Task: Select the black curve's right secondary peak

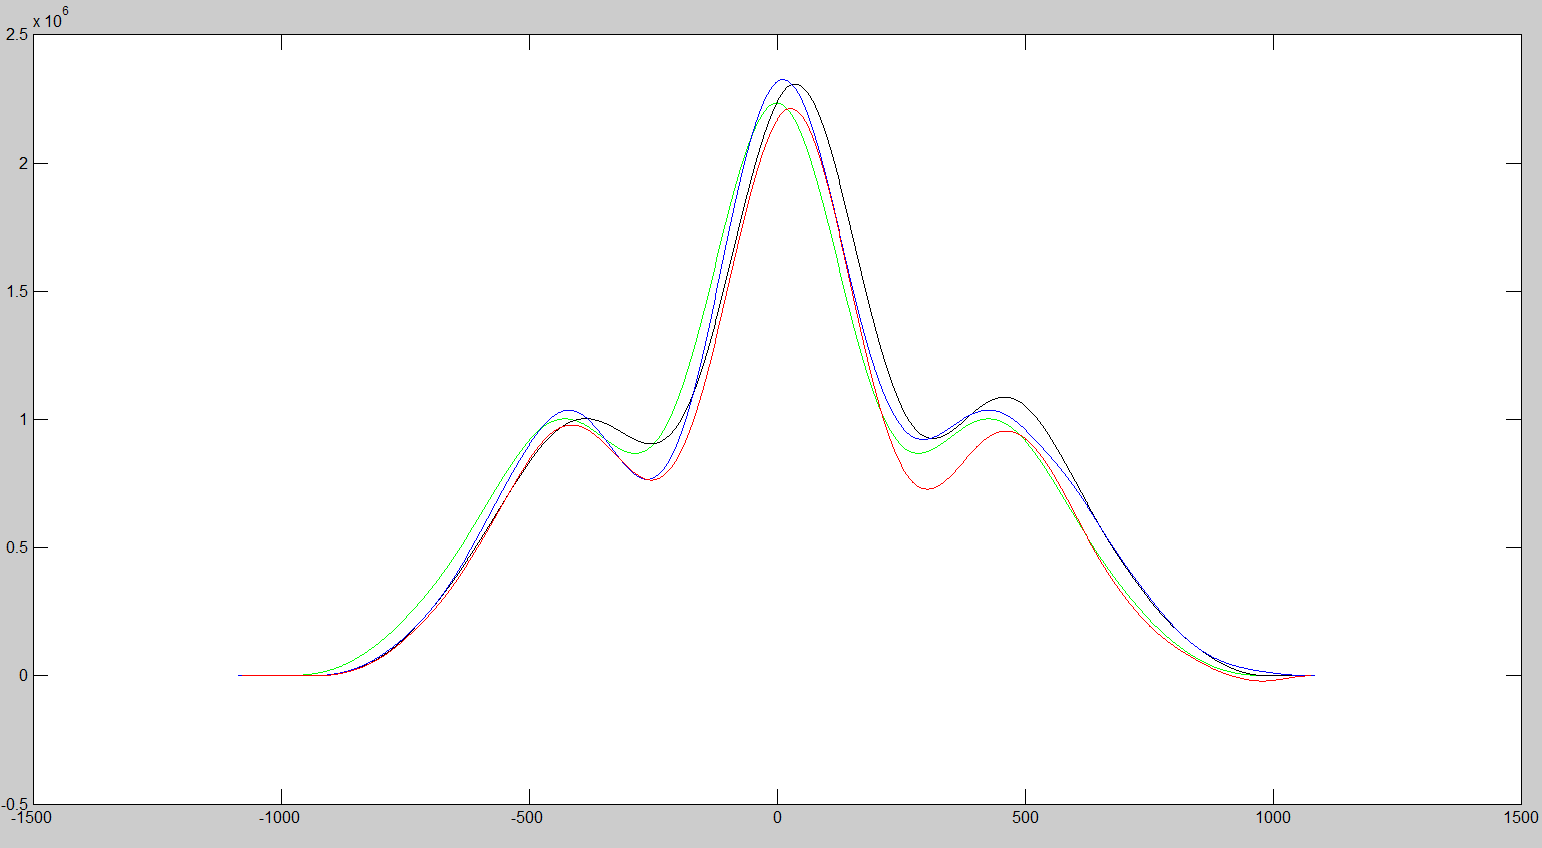Action: click(x=1005, y=397)
